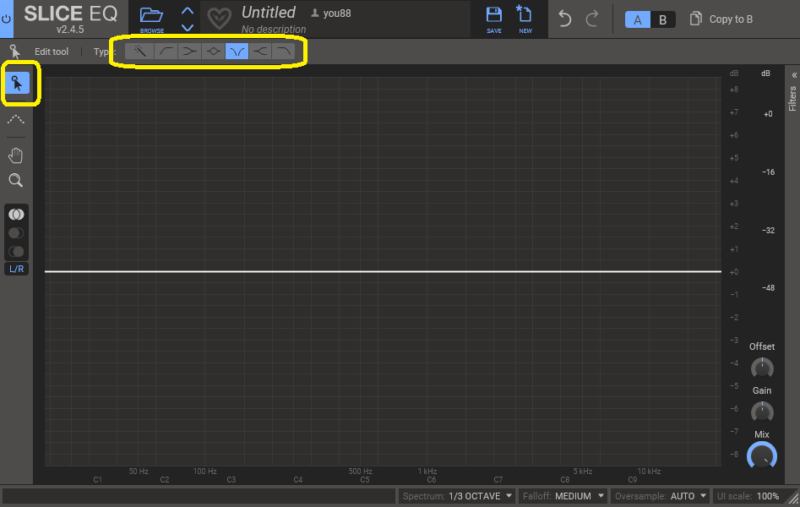Screen dimensions: 800x507
Task: Switch to B state
Action: (x=662, y=19)
